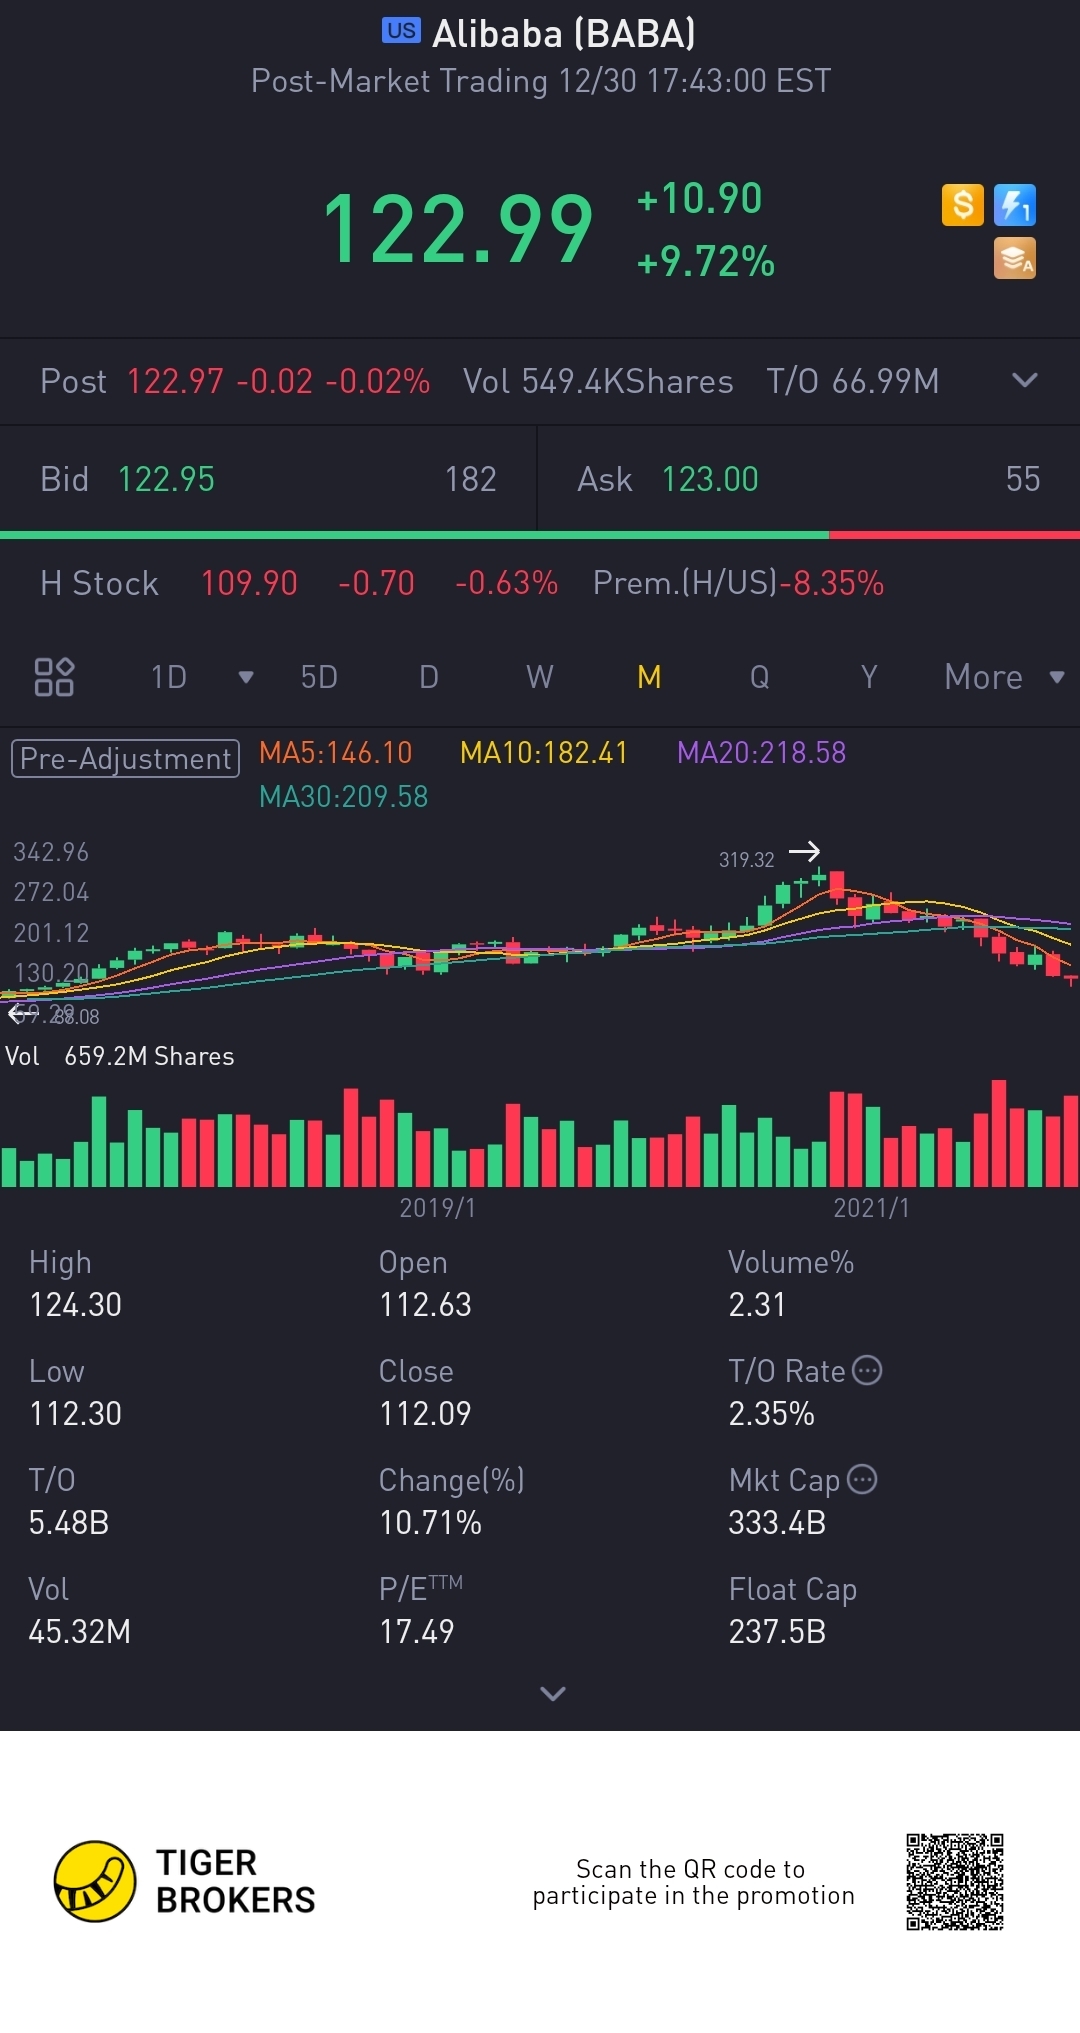Select the Q quarterly chart tab
This screenshot has width=1080, height=2033.
[x=759, y=677]
